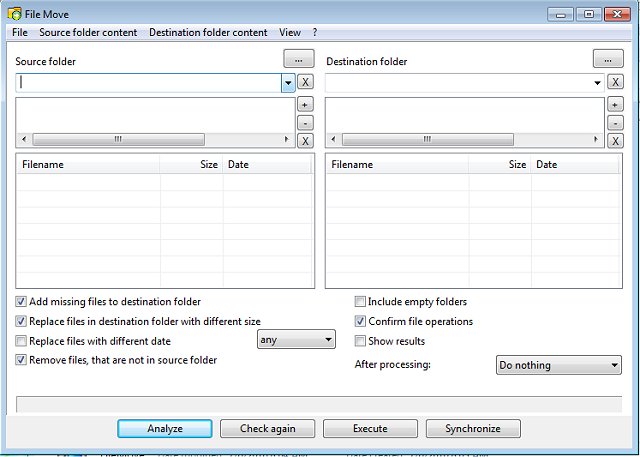Click the source list horizontal scrollbar thumb
The image size is (640, 457).
click(x=117, y=140)
